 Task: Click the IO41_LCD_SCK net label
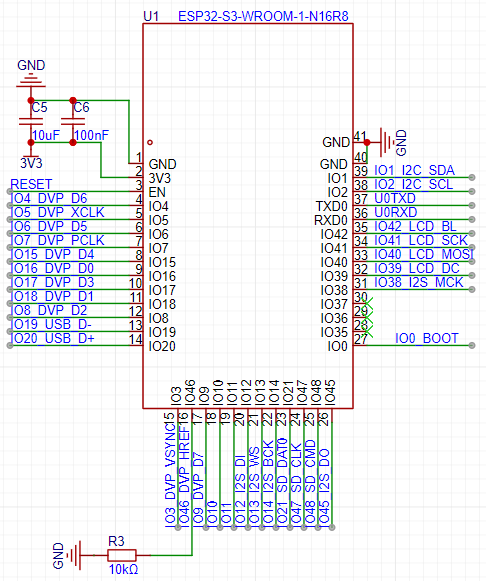click(421, 240)
